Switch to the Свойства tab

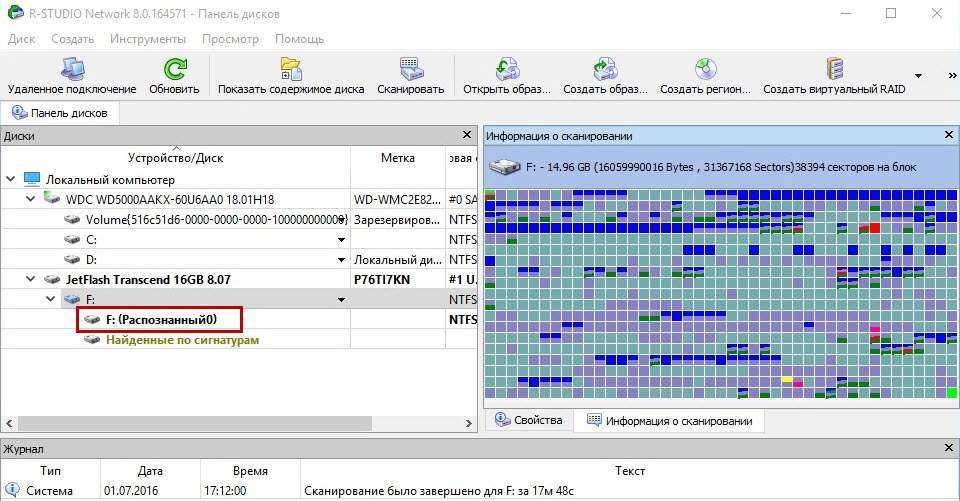[530, 421]
